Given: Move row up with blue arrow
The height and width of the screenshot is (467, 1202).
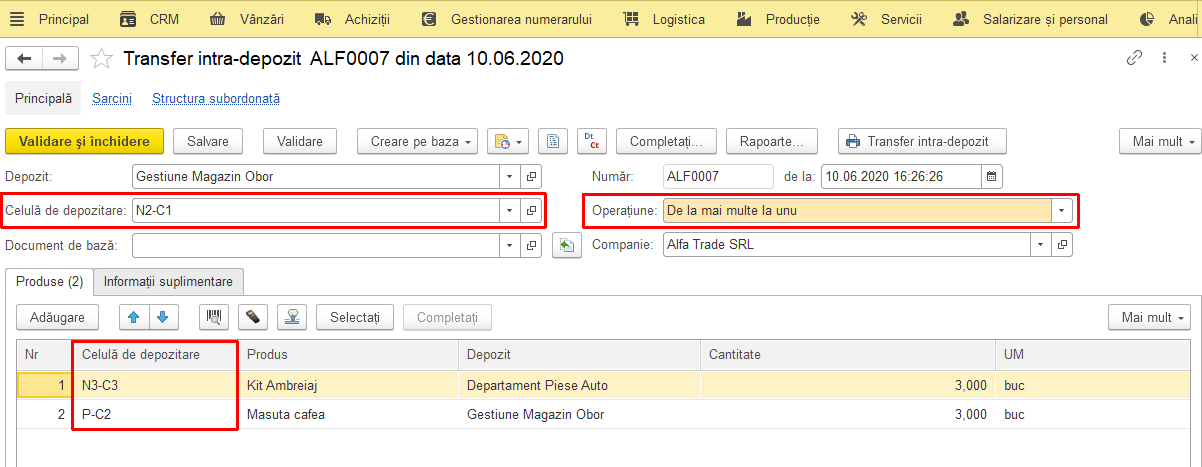Looking at the screenshot, I should point(134,317).
